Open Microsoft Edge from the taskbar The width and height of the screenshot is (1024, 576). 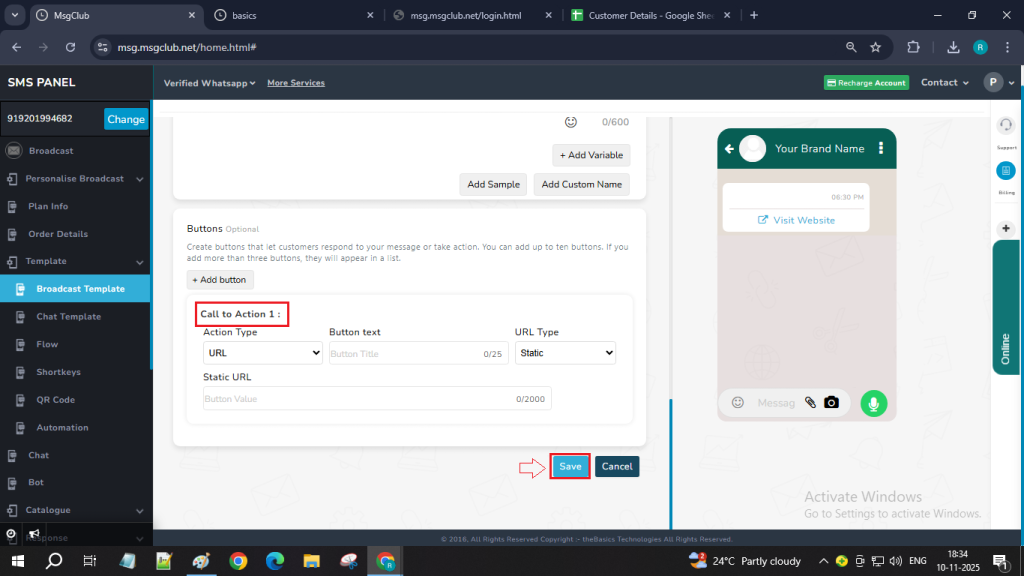tap(274, 561)
